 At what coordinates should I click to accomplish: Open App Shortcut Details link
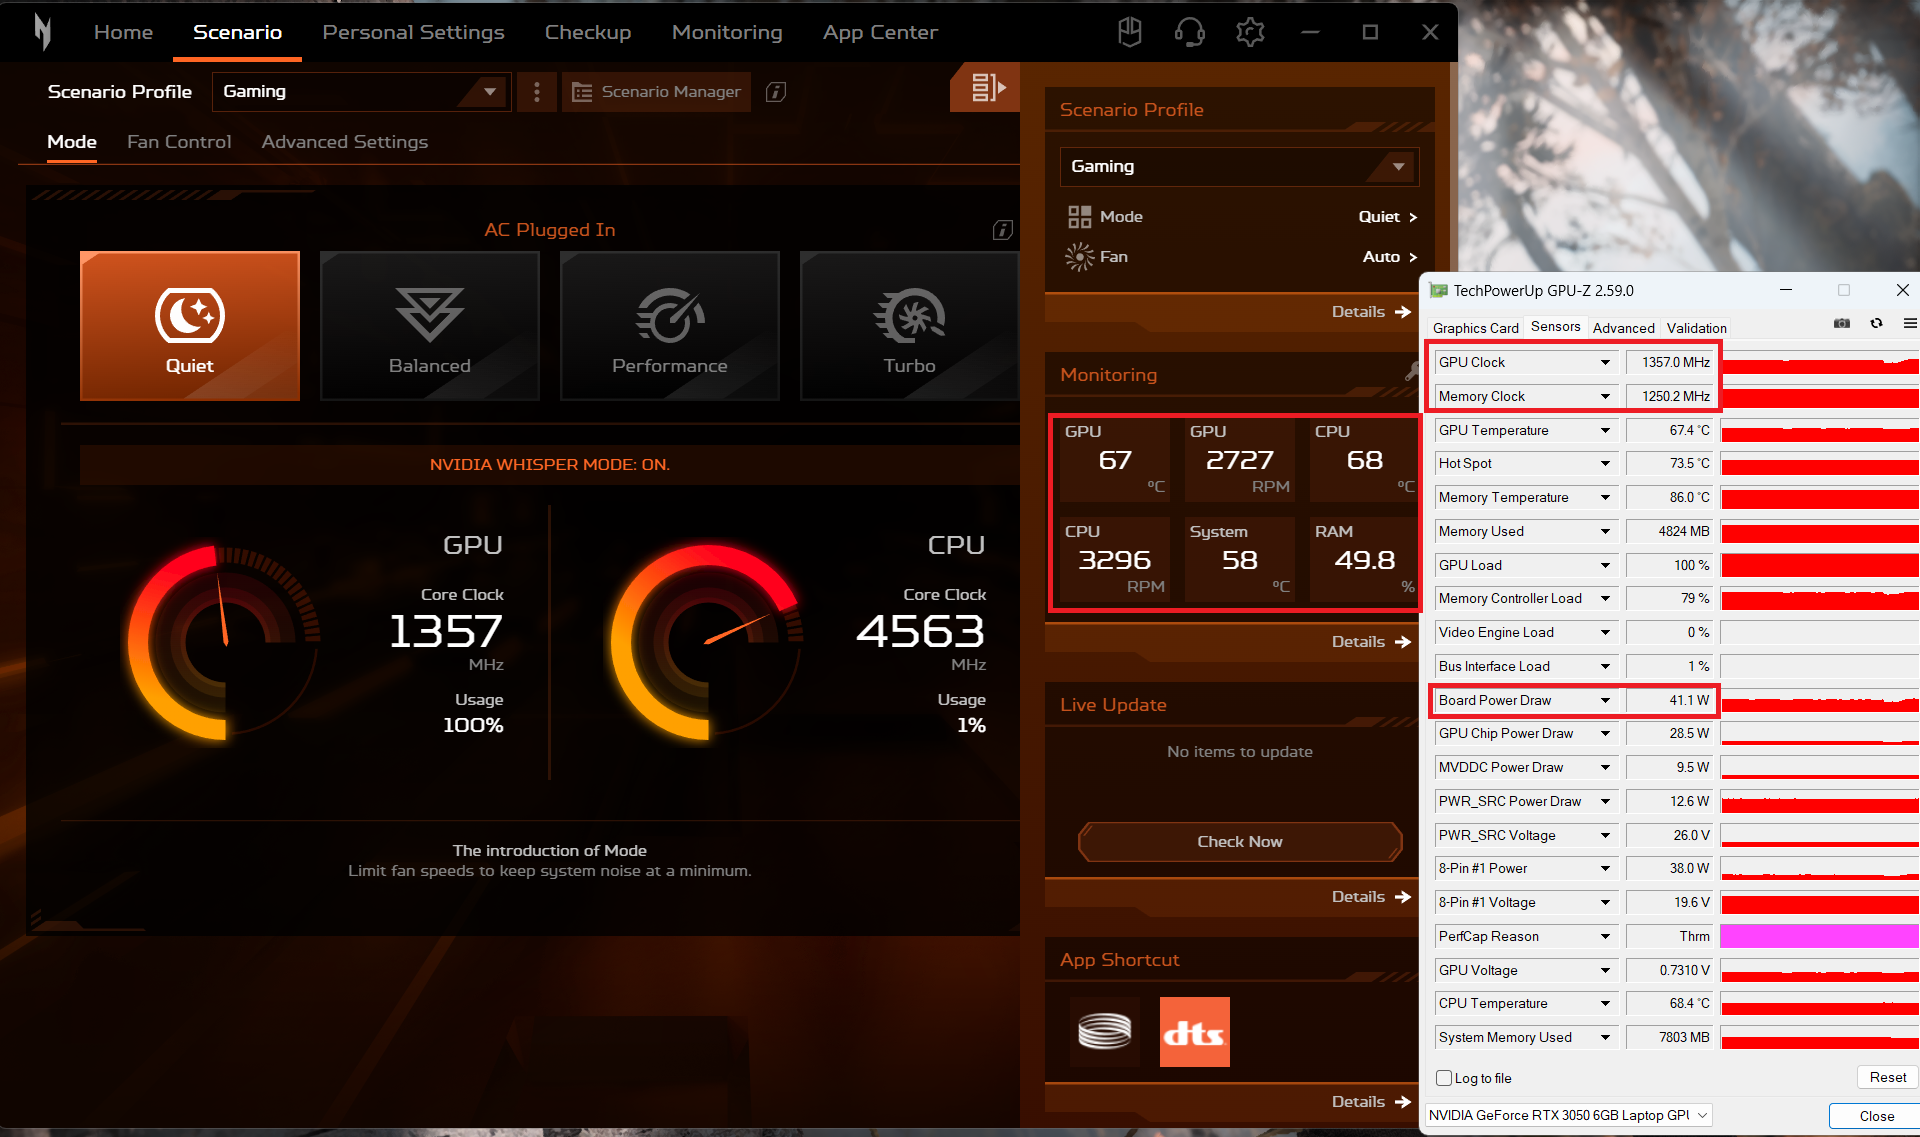(x=1371, y=1102)
